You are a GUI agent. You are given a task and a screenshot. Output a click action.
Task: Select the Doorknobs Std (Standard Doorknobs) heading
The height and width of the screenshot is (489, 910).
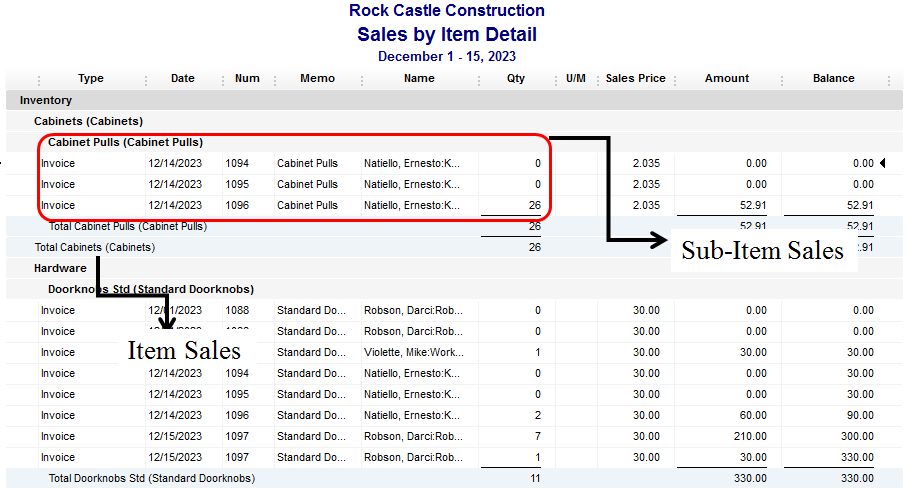tap(150, 289)
